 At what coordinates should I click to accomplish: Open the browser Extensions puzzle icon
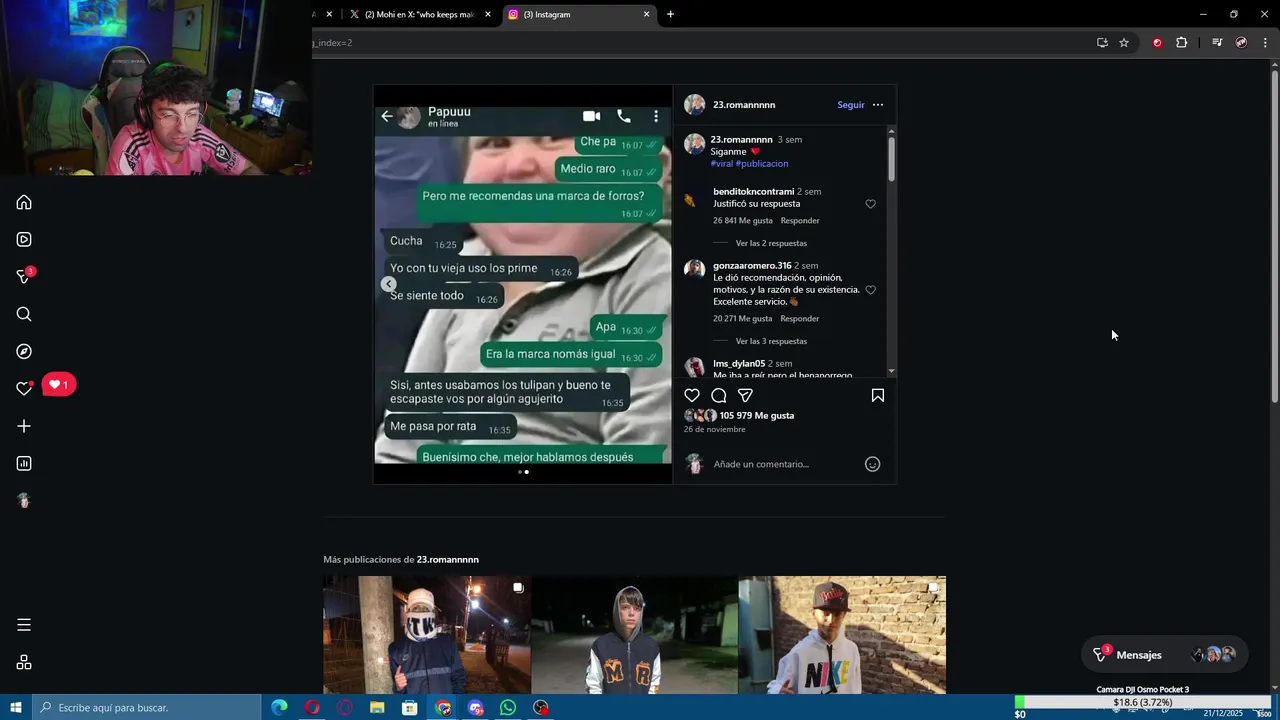click(x=1181, y=43)
